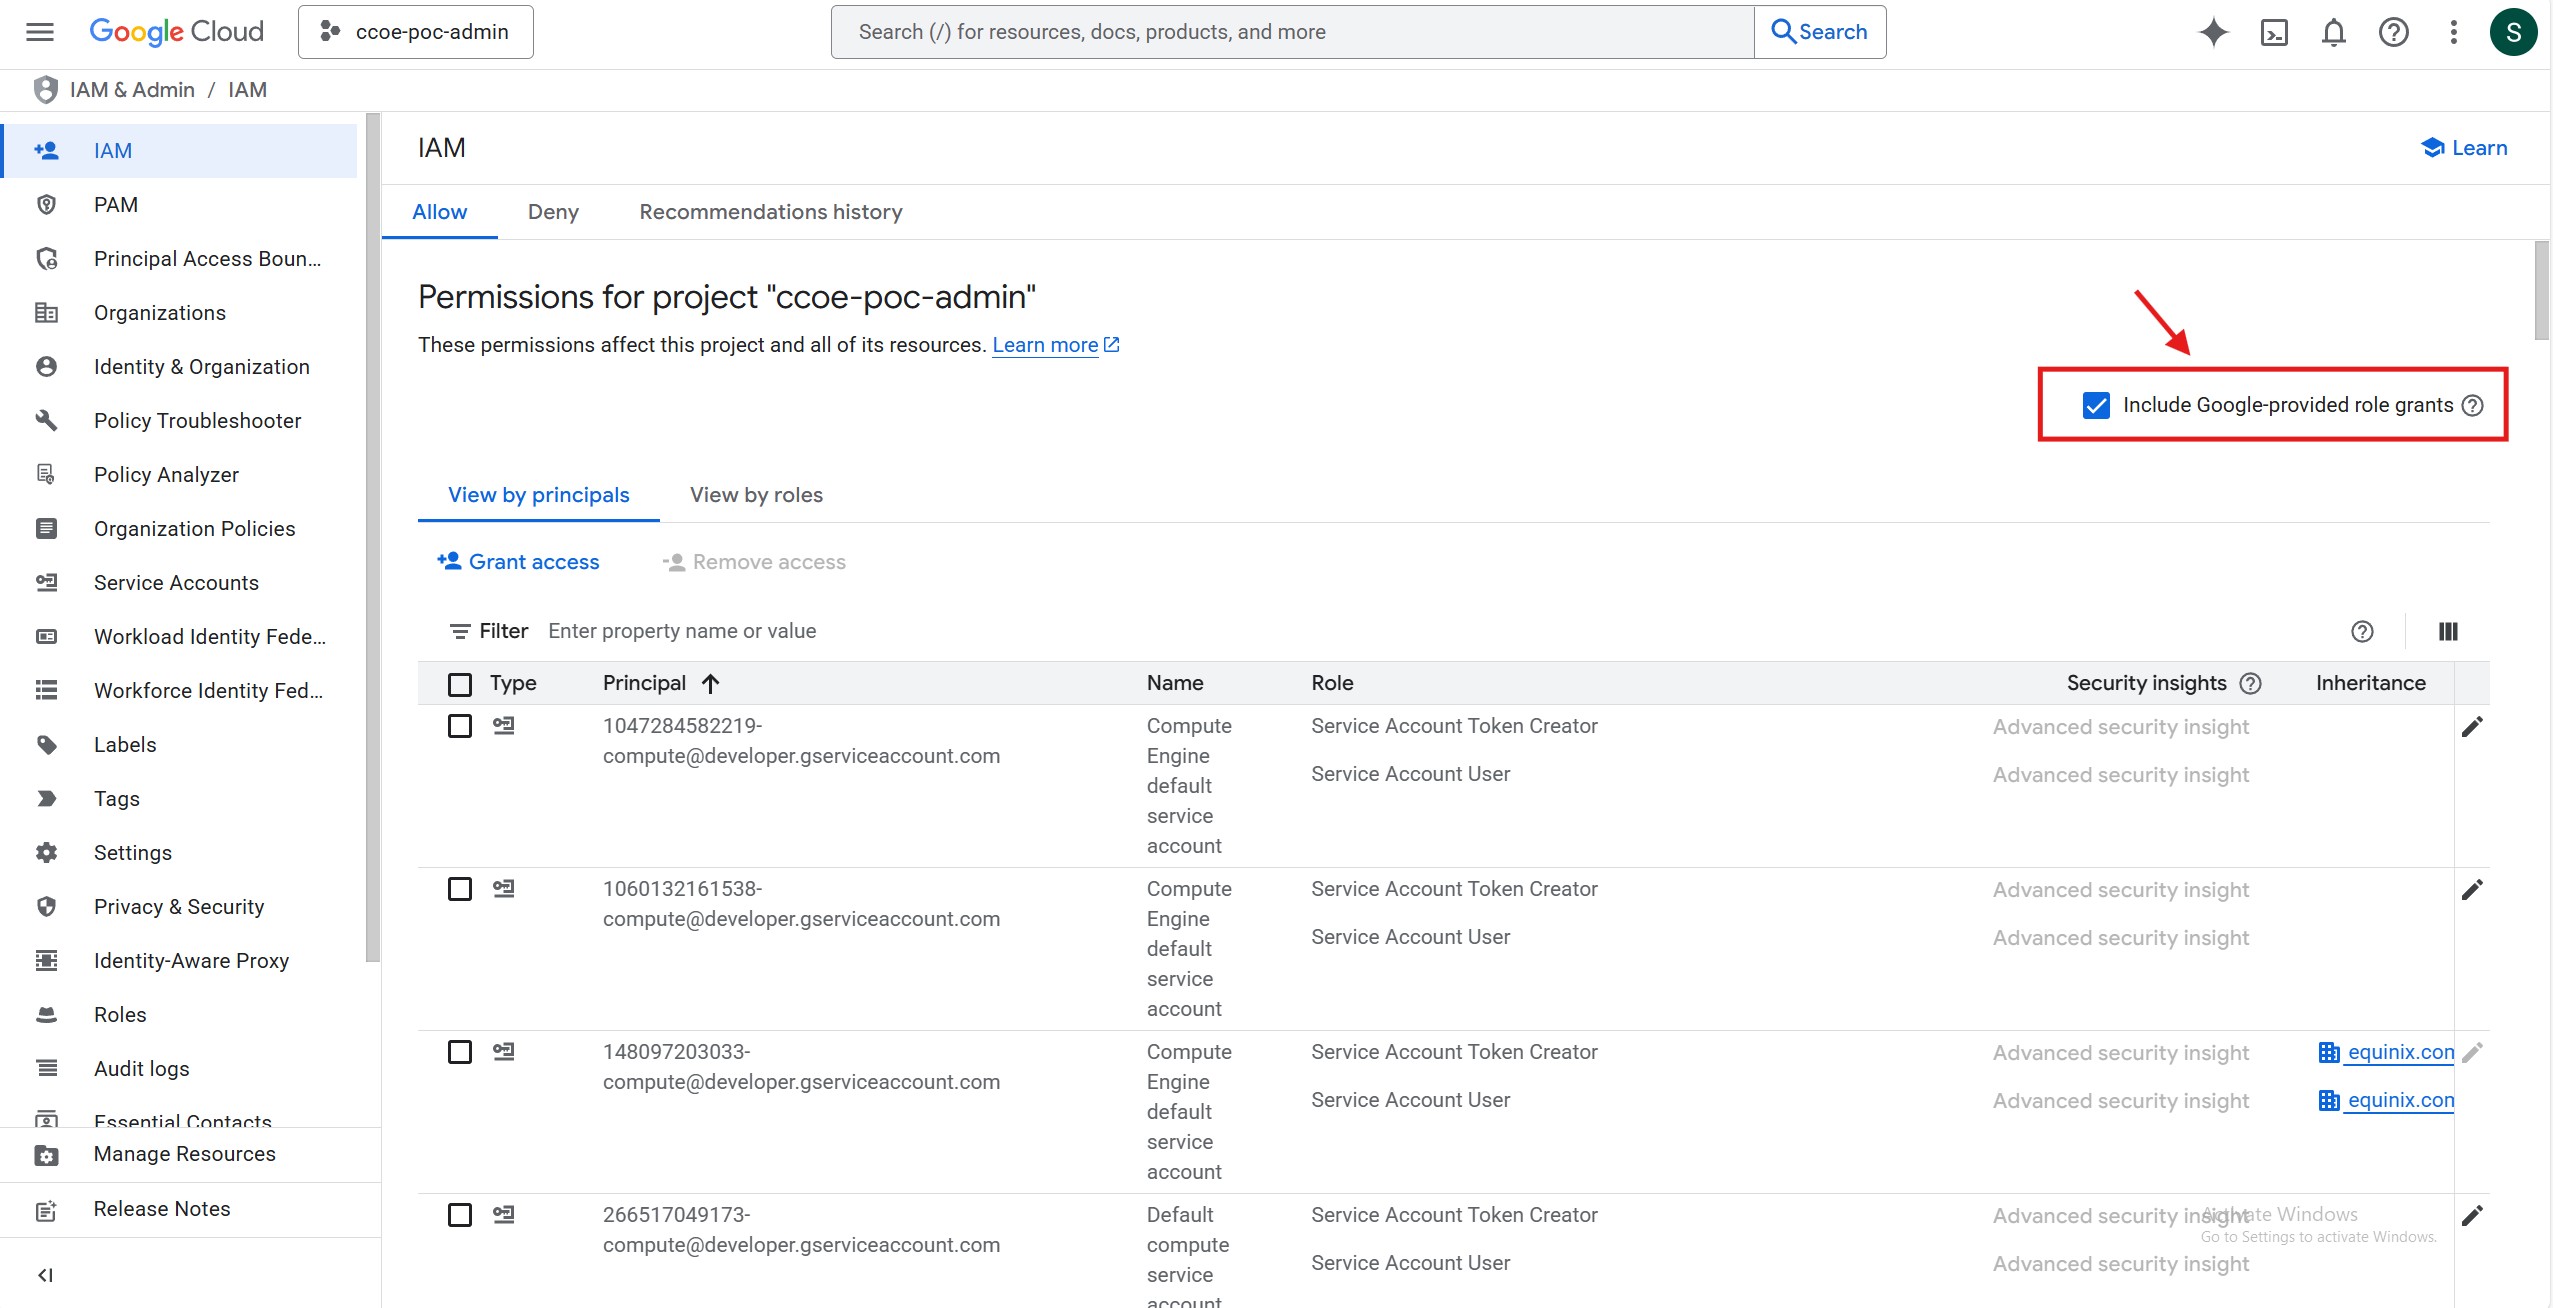The height and width of the screenshot is (1308, 2553).
Task: Open the main hamburger navigation menu
Action: click(x=40, y=32)
